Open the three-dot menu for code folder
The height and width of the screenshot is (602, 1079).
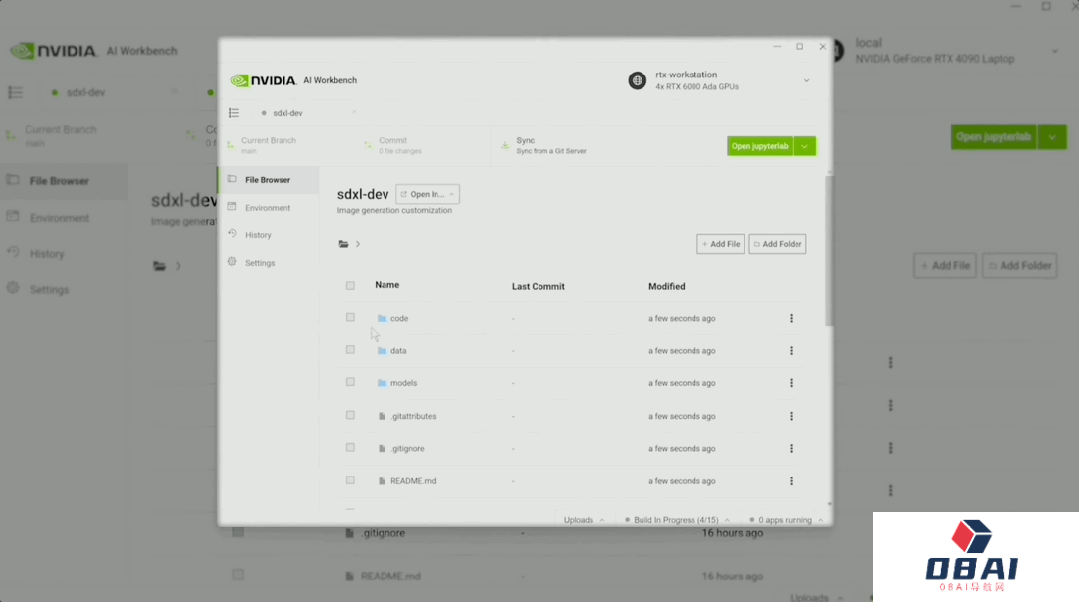[791, 318]
